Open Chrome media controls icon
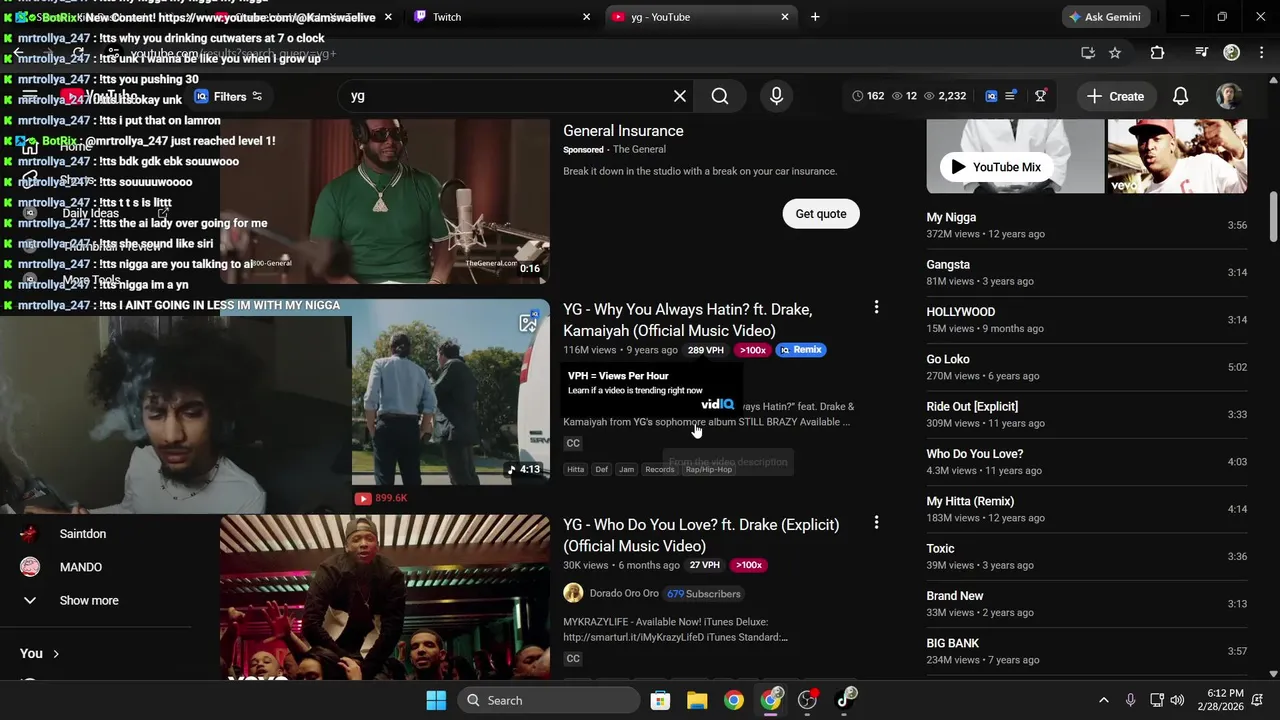The height and width of the screenshot is (720, 1280). click(x=1202, y=53)
